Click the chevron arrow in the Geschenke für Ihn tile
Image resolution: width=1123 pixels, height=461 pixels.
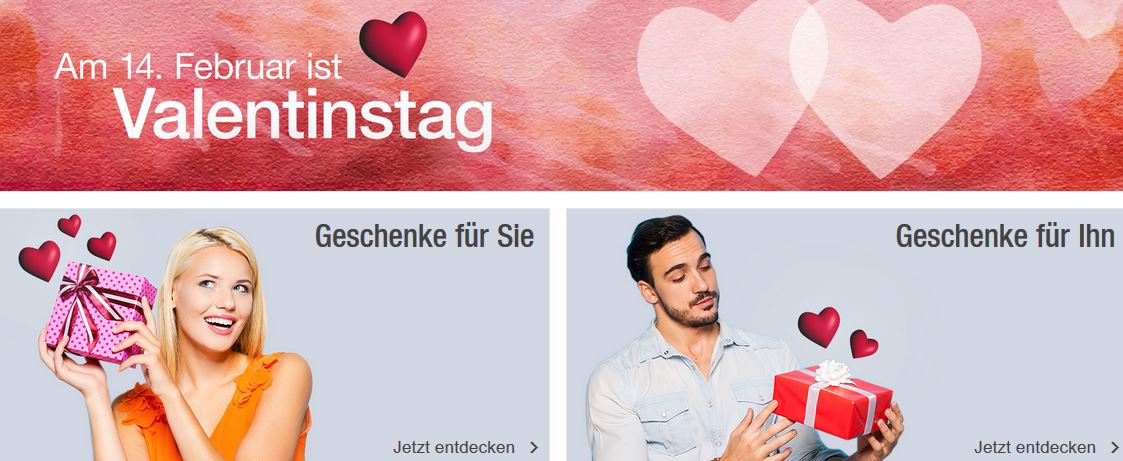1114,448
